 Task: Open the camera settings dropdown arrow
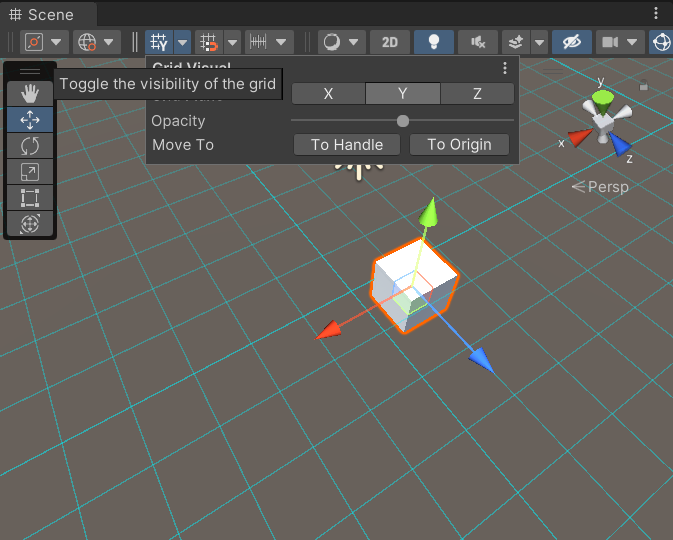click(632, 42)
